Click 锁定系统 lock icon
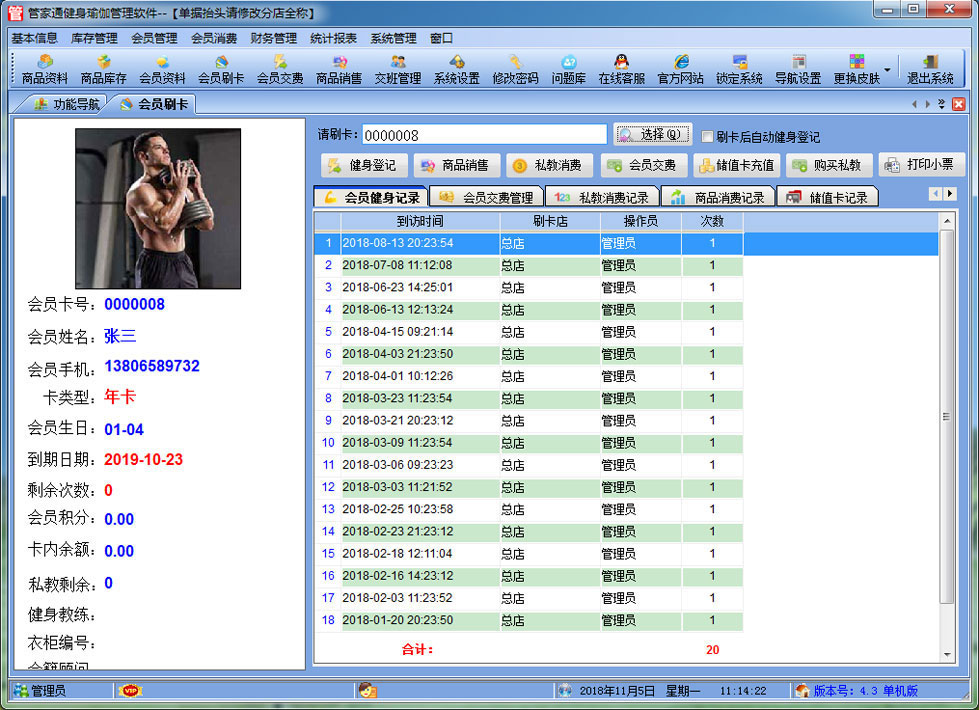This screenshot has width=979, height=710. (x=739, y=69)
